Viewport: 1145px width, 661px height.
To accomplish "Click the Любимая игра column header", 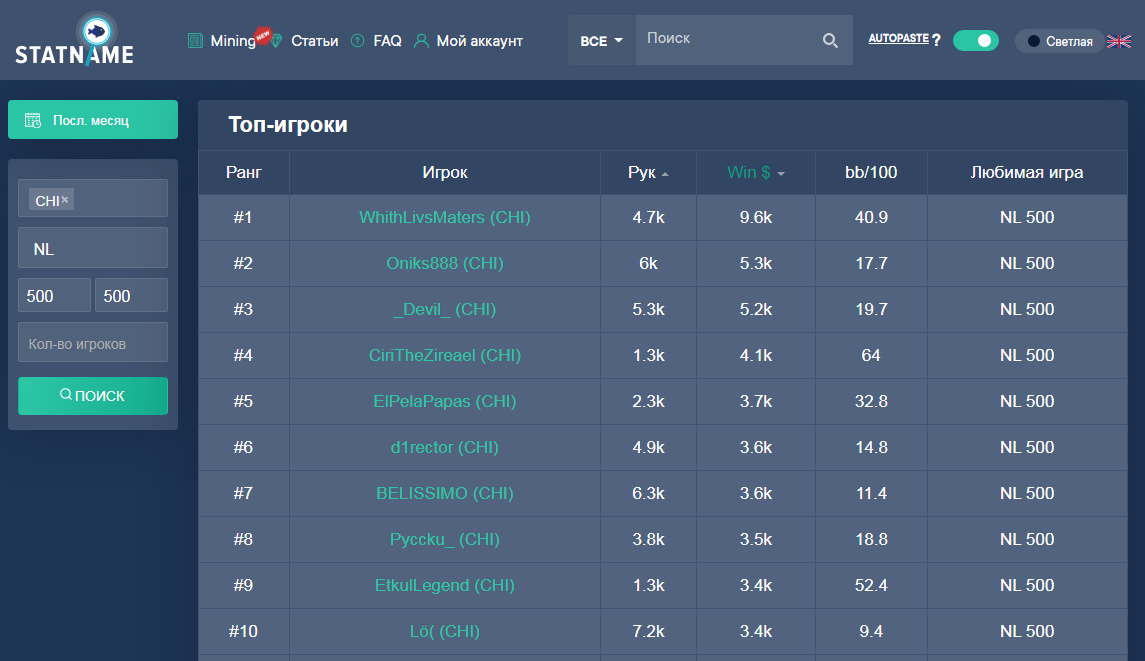I will [x=1027, y=172].
